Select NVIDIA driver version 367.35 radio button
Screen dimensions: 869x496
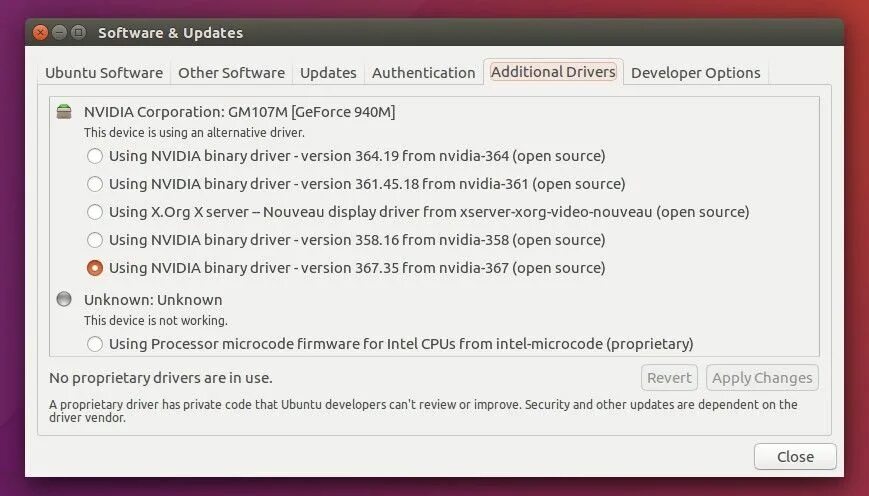pyautogui.click(x=95, y=268)
